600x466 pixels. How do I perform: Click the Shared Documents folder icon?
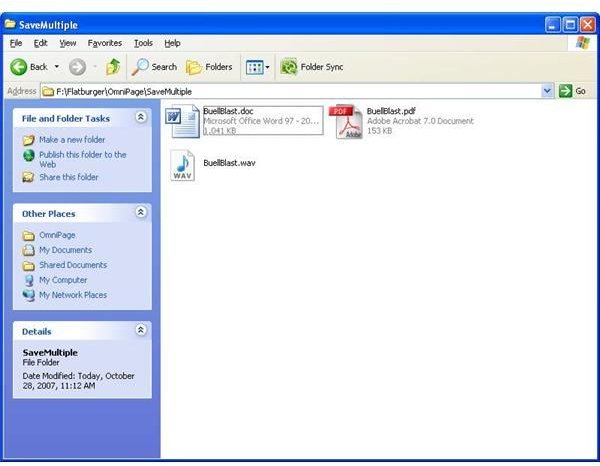tap(29, 265)
